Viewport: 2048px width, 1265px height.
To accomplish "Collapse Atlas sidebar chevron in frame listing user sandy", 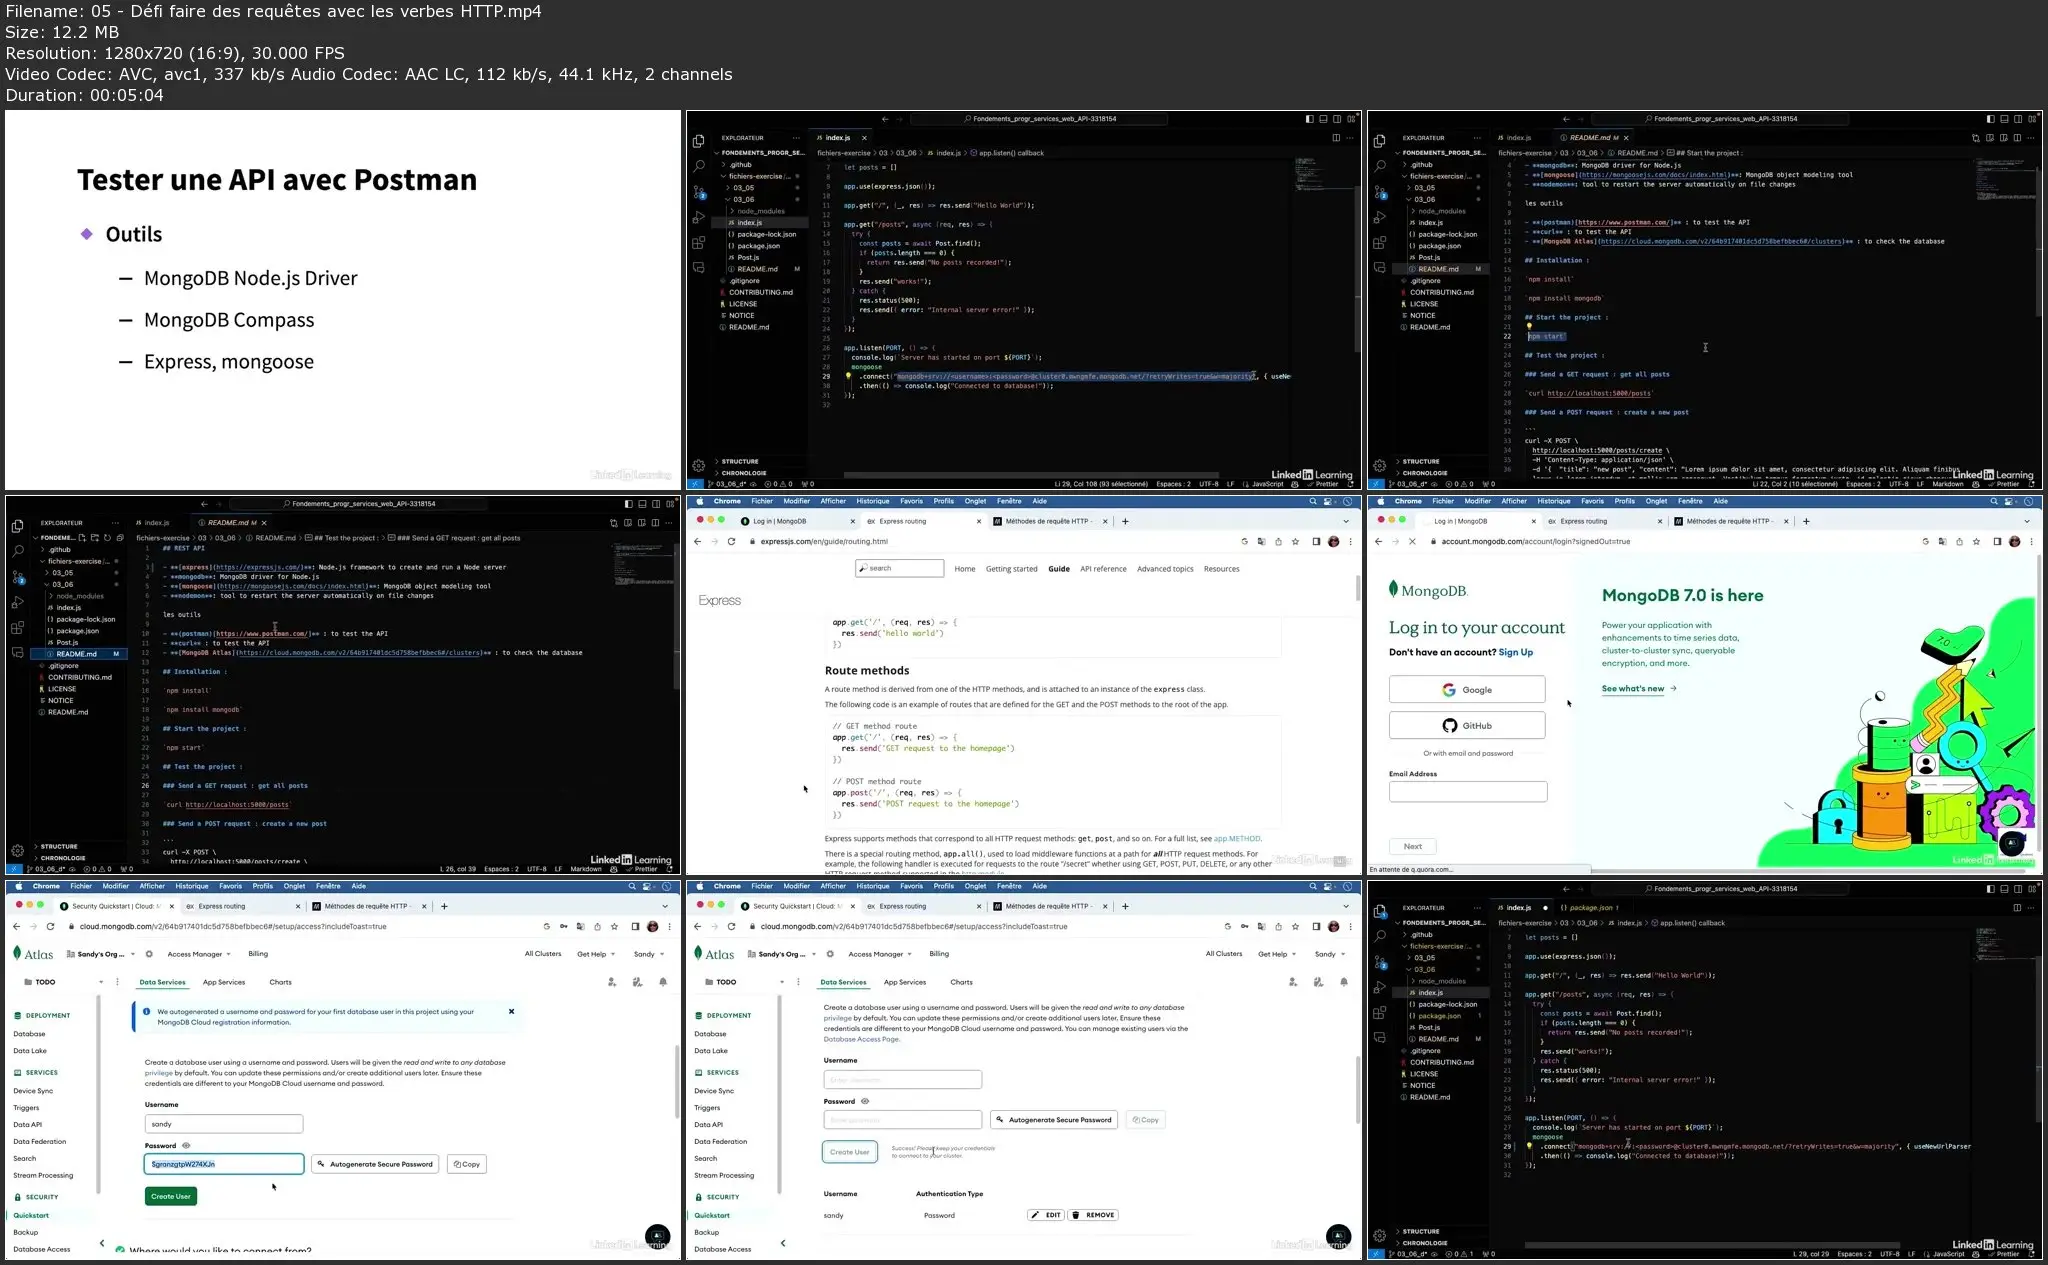I will [x=783, y=1243].
